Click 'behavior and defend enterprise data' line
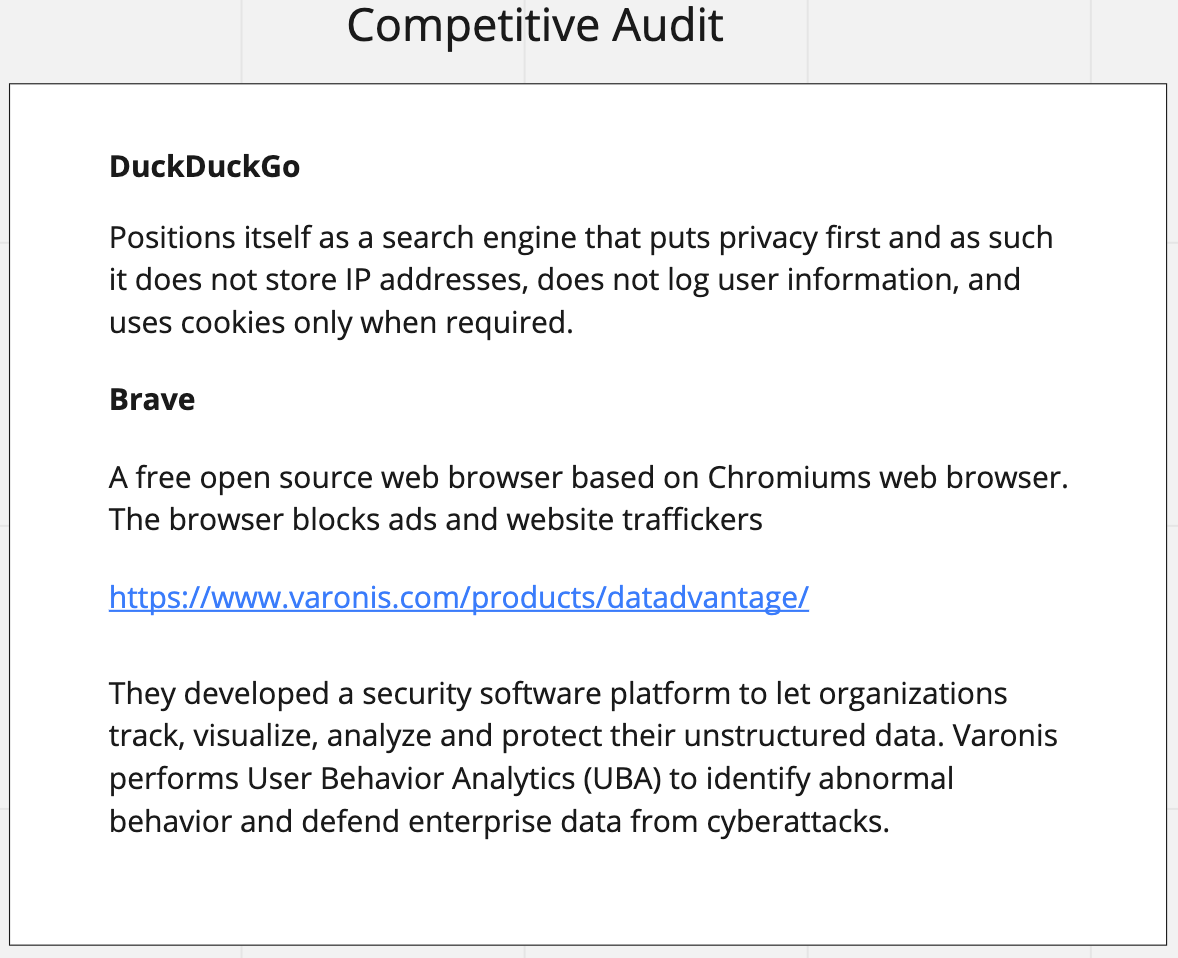Viewport: 1178px width, 958px height. pyautogui.click(x=499, y=821)
